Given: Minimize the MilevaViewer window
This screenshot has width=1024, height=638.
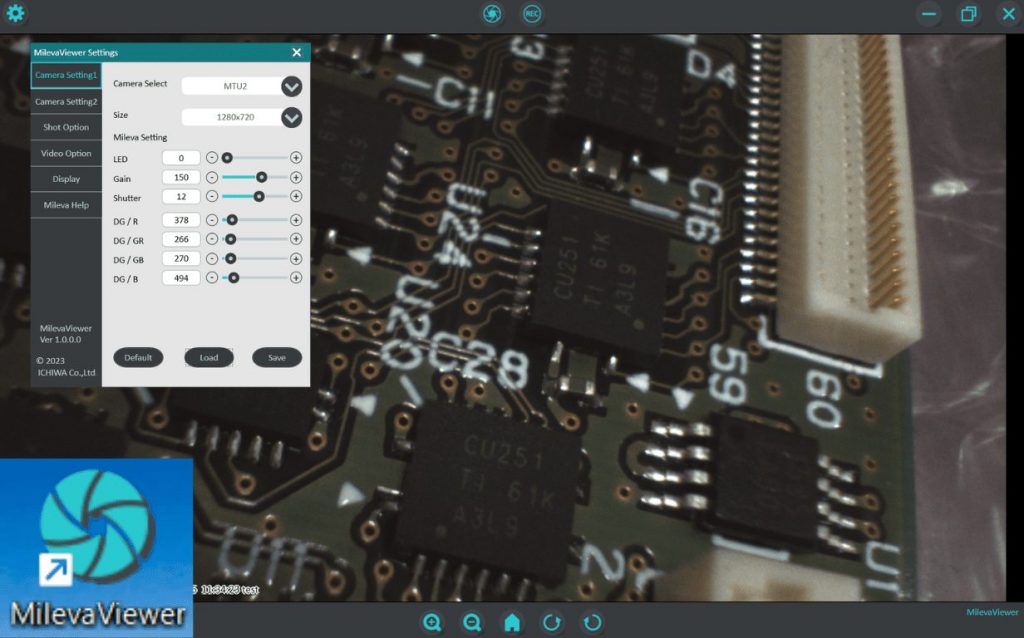Looking at the screenshot, I should (x=929, y=14).
